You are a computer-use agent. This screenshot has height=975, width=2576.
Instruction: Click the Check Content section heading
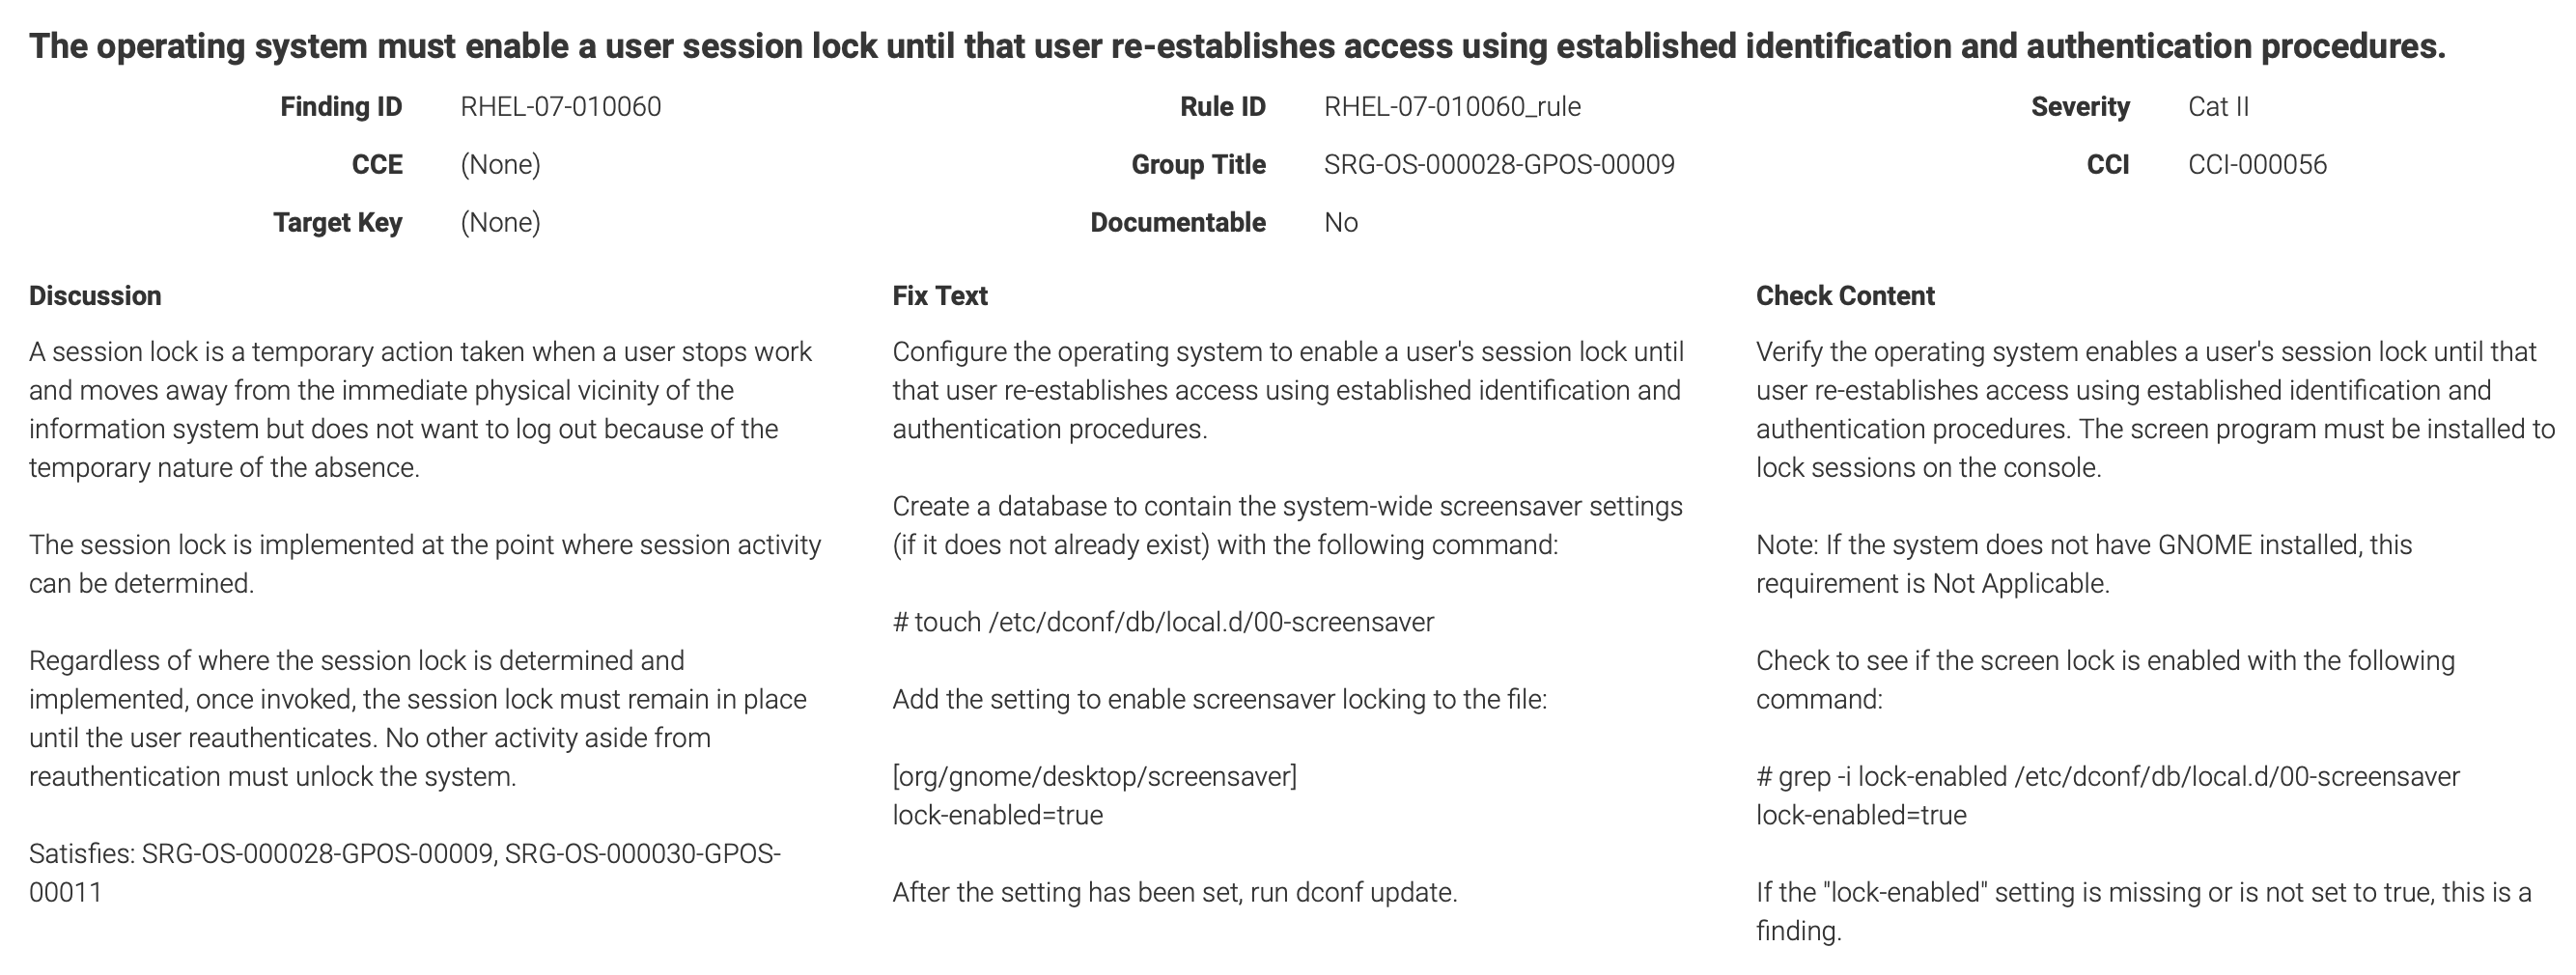tap(1845, 296)
